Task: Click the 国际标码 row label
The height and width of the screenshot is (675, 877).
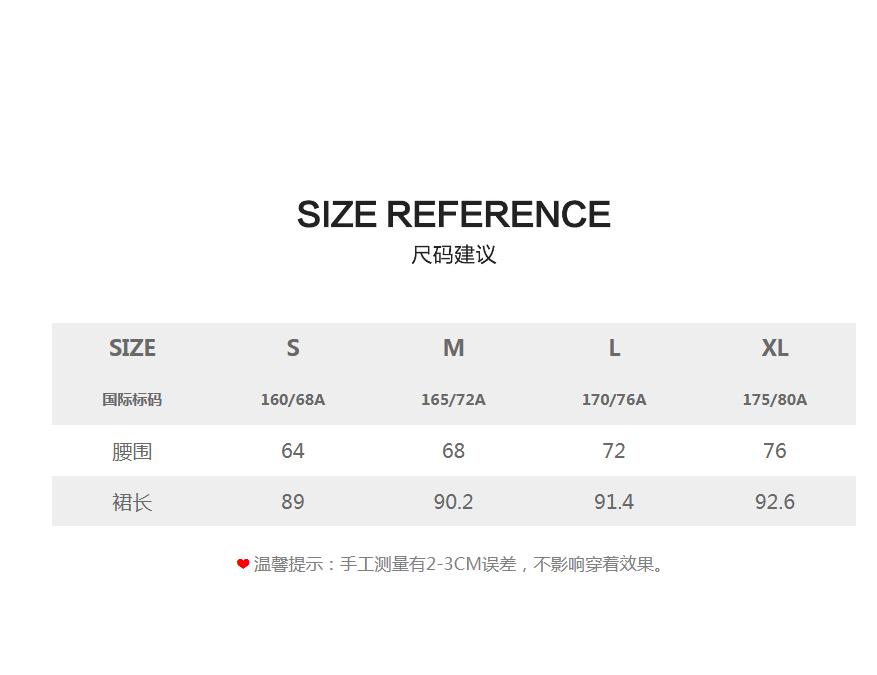Action: (x=132, y=399)
